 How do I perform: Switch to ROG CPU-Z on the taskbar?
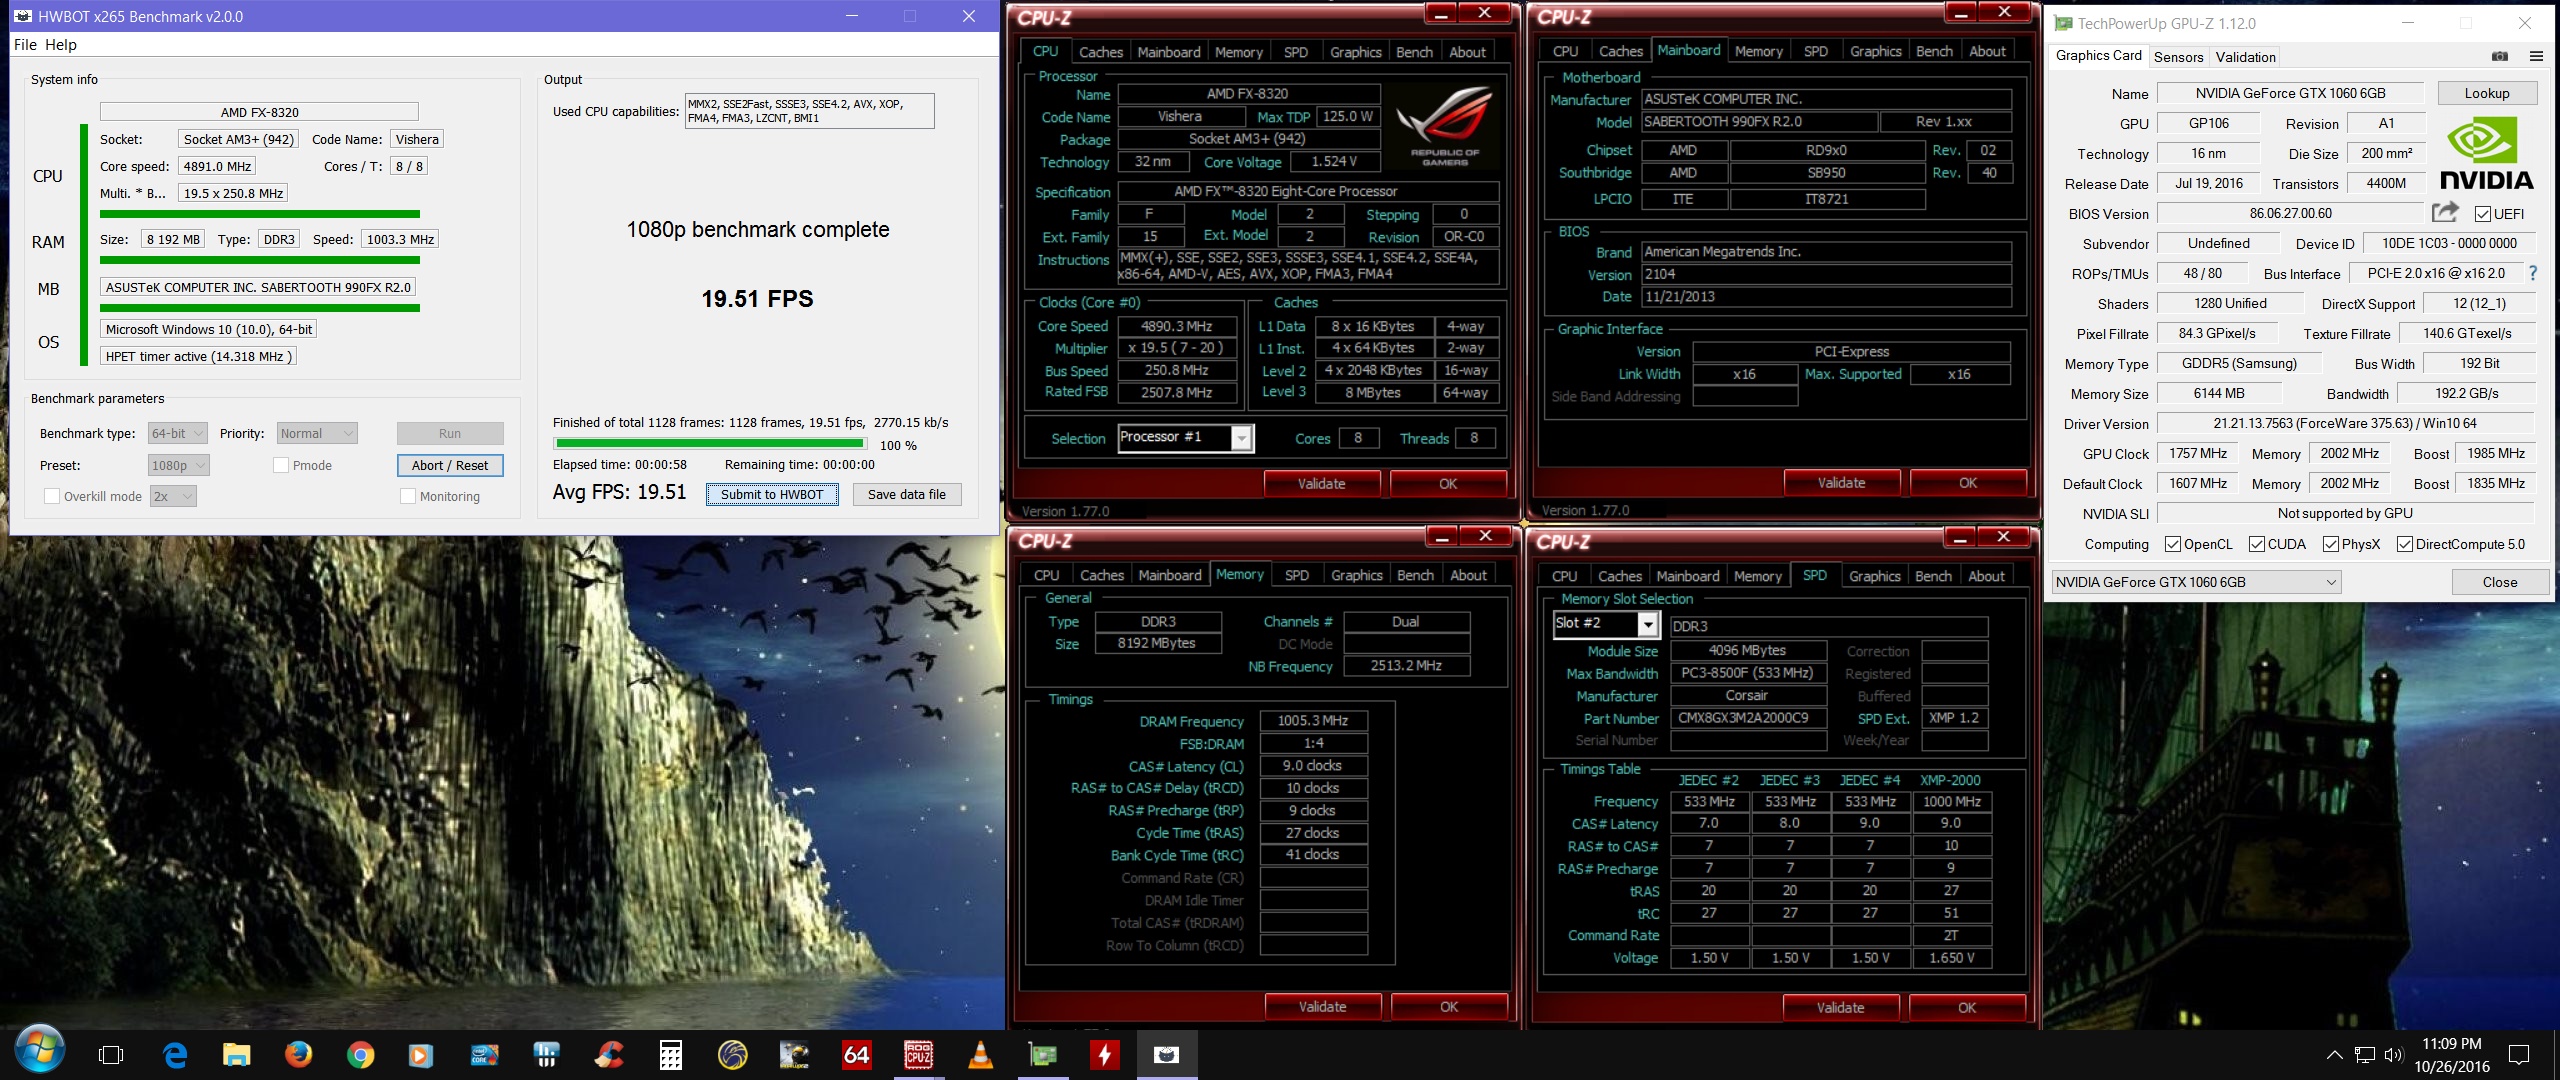[x=918, y=1055]
